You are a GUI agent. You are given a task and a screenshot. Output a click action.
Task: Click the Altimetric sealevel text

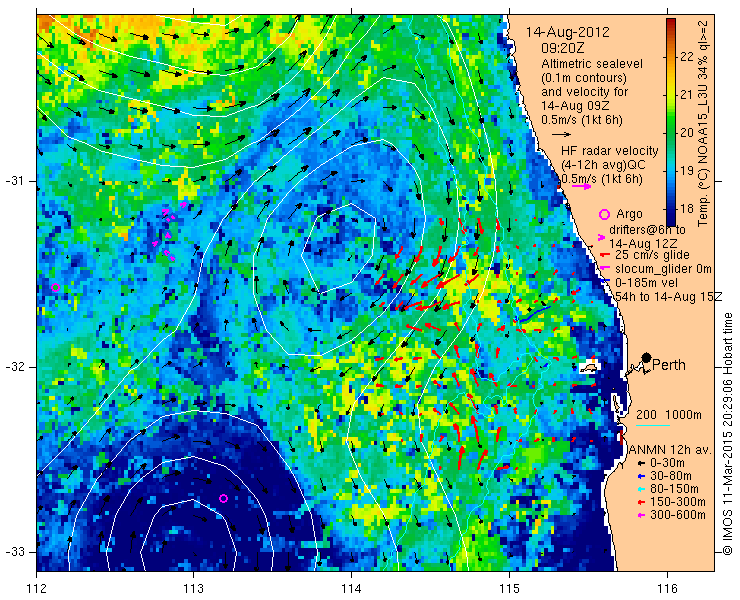pyautogui.click(x=592, y=63)
